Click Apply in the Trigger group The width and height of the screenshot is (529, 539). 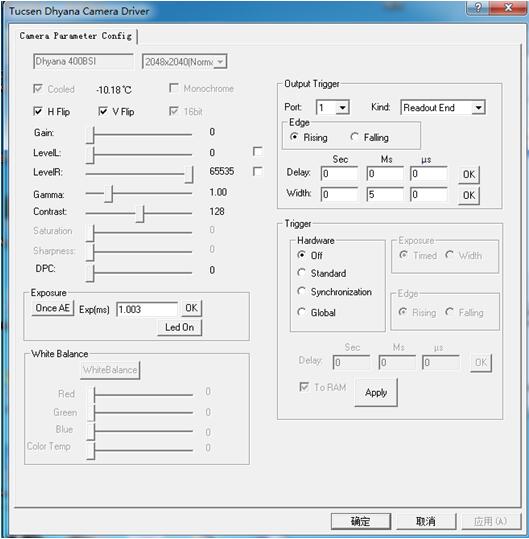coord(376,393)
